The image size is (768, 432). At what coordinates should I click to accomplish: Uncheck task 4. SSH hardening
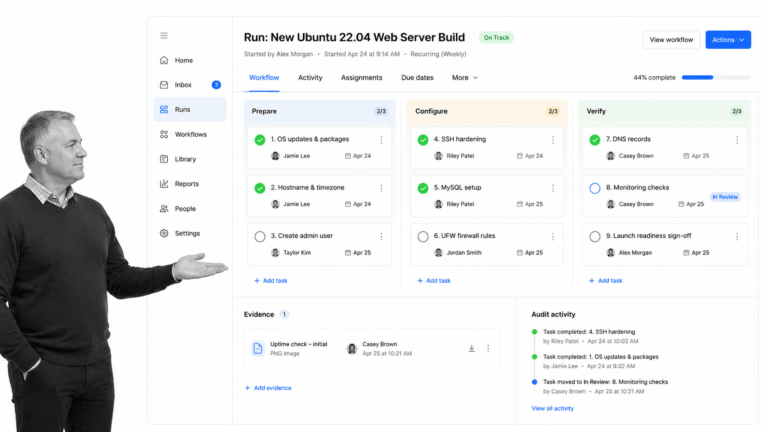(x=423, y=140)
